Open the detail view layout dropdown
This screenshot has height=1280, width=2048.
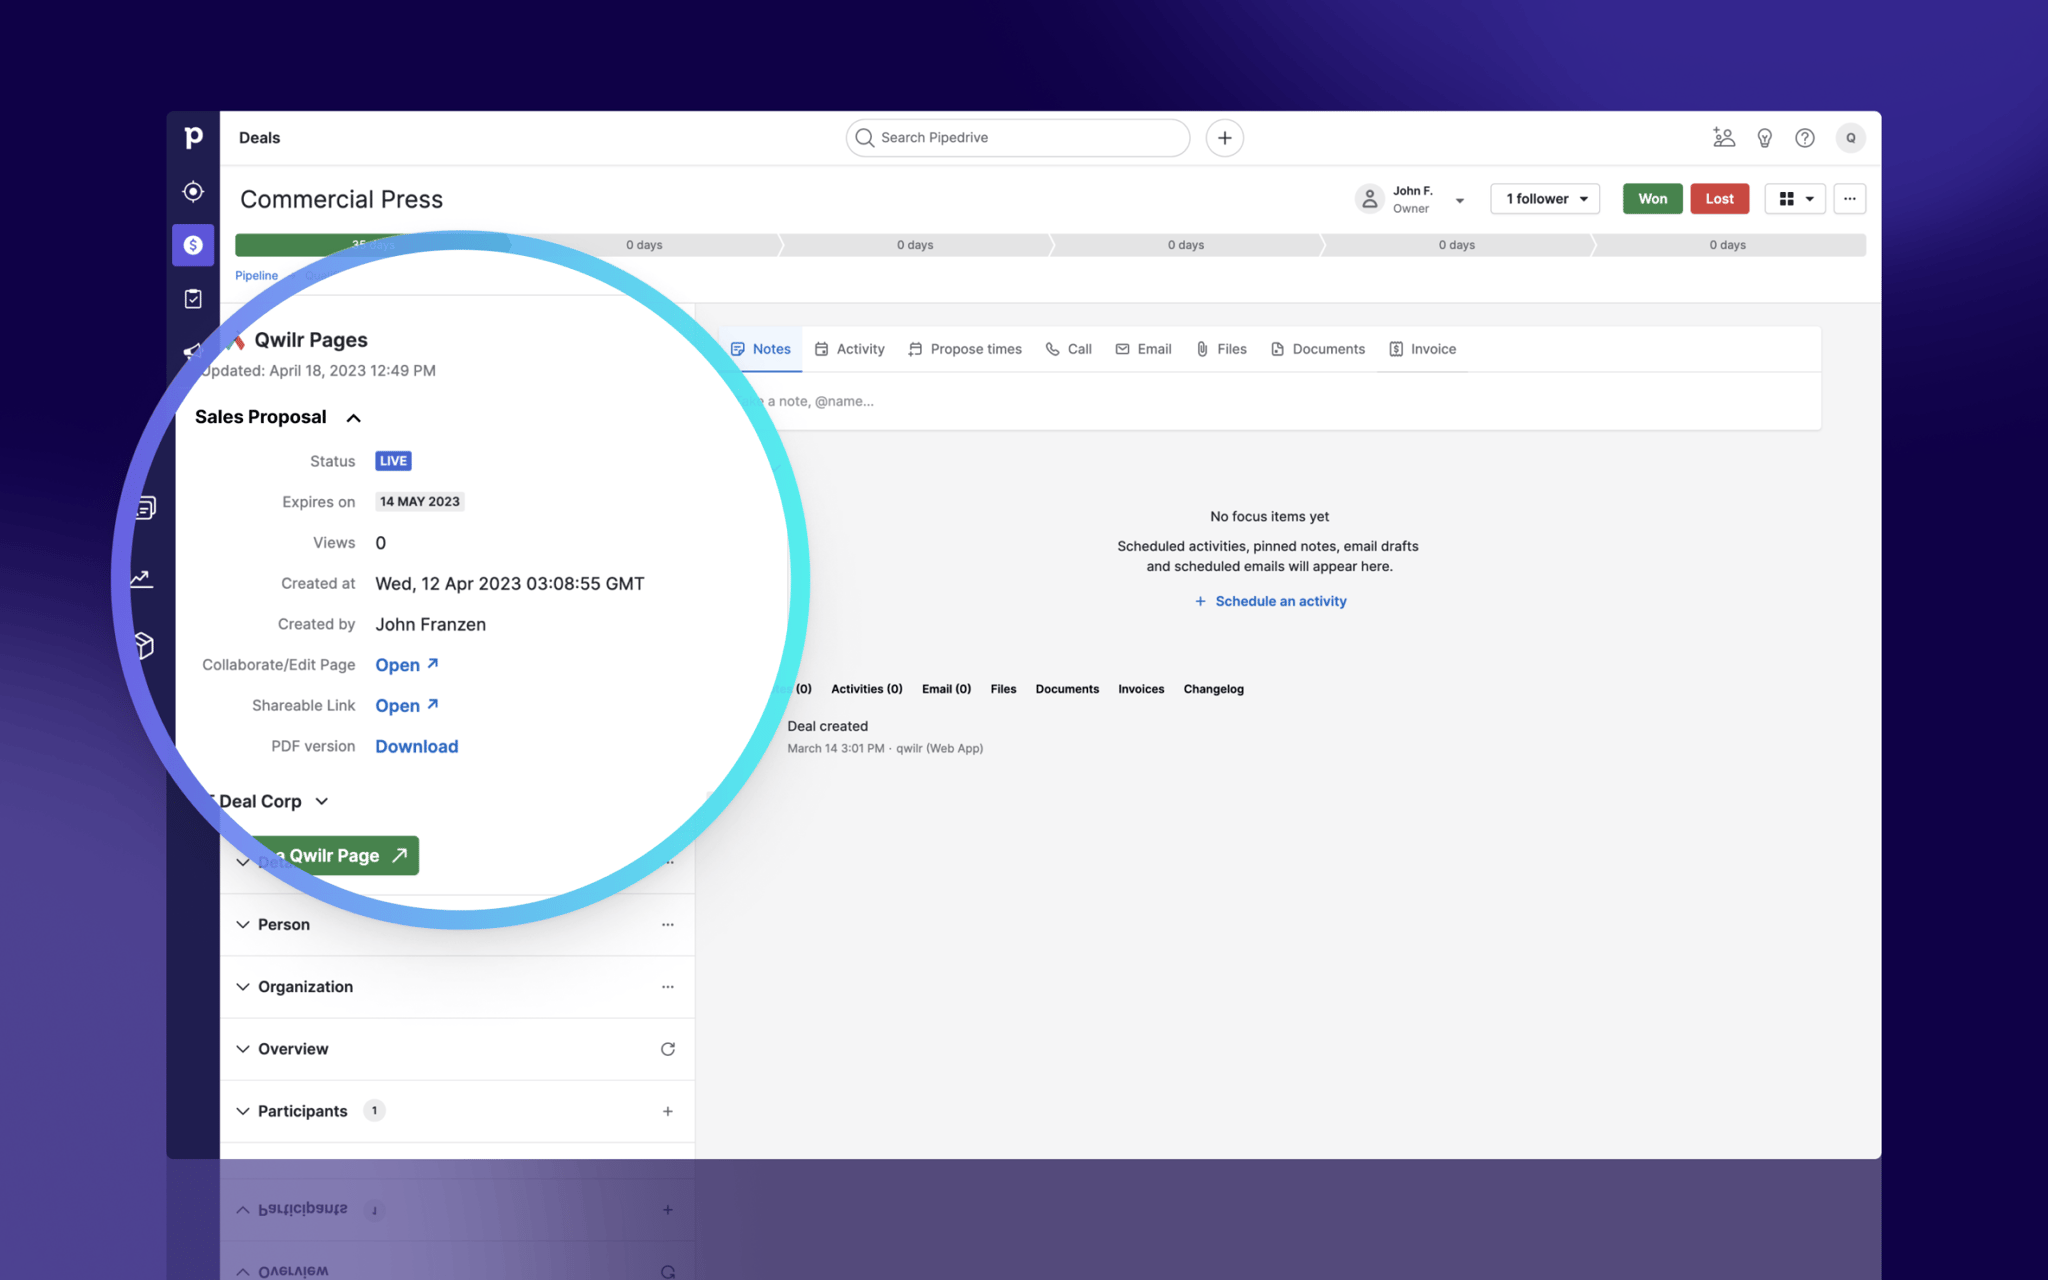[1794, 198]
